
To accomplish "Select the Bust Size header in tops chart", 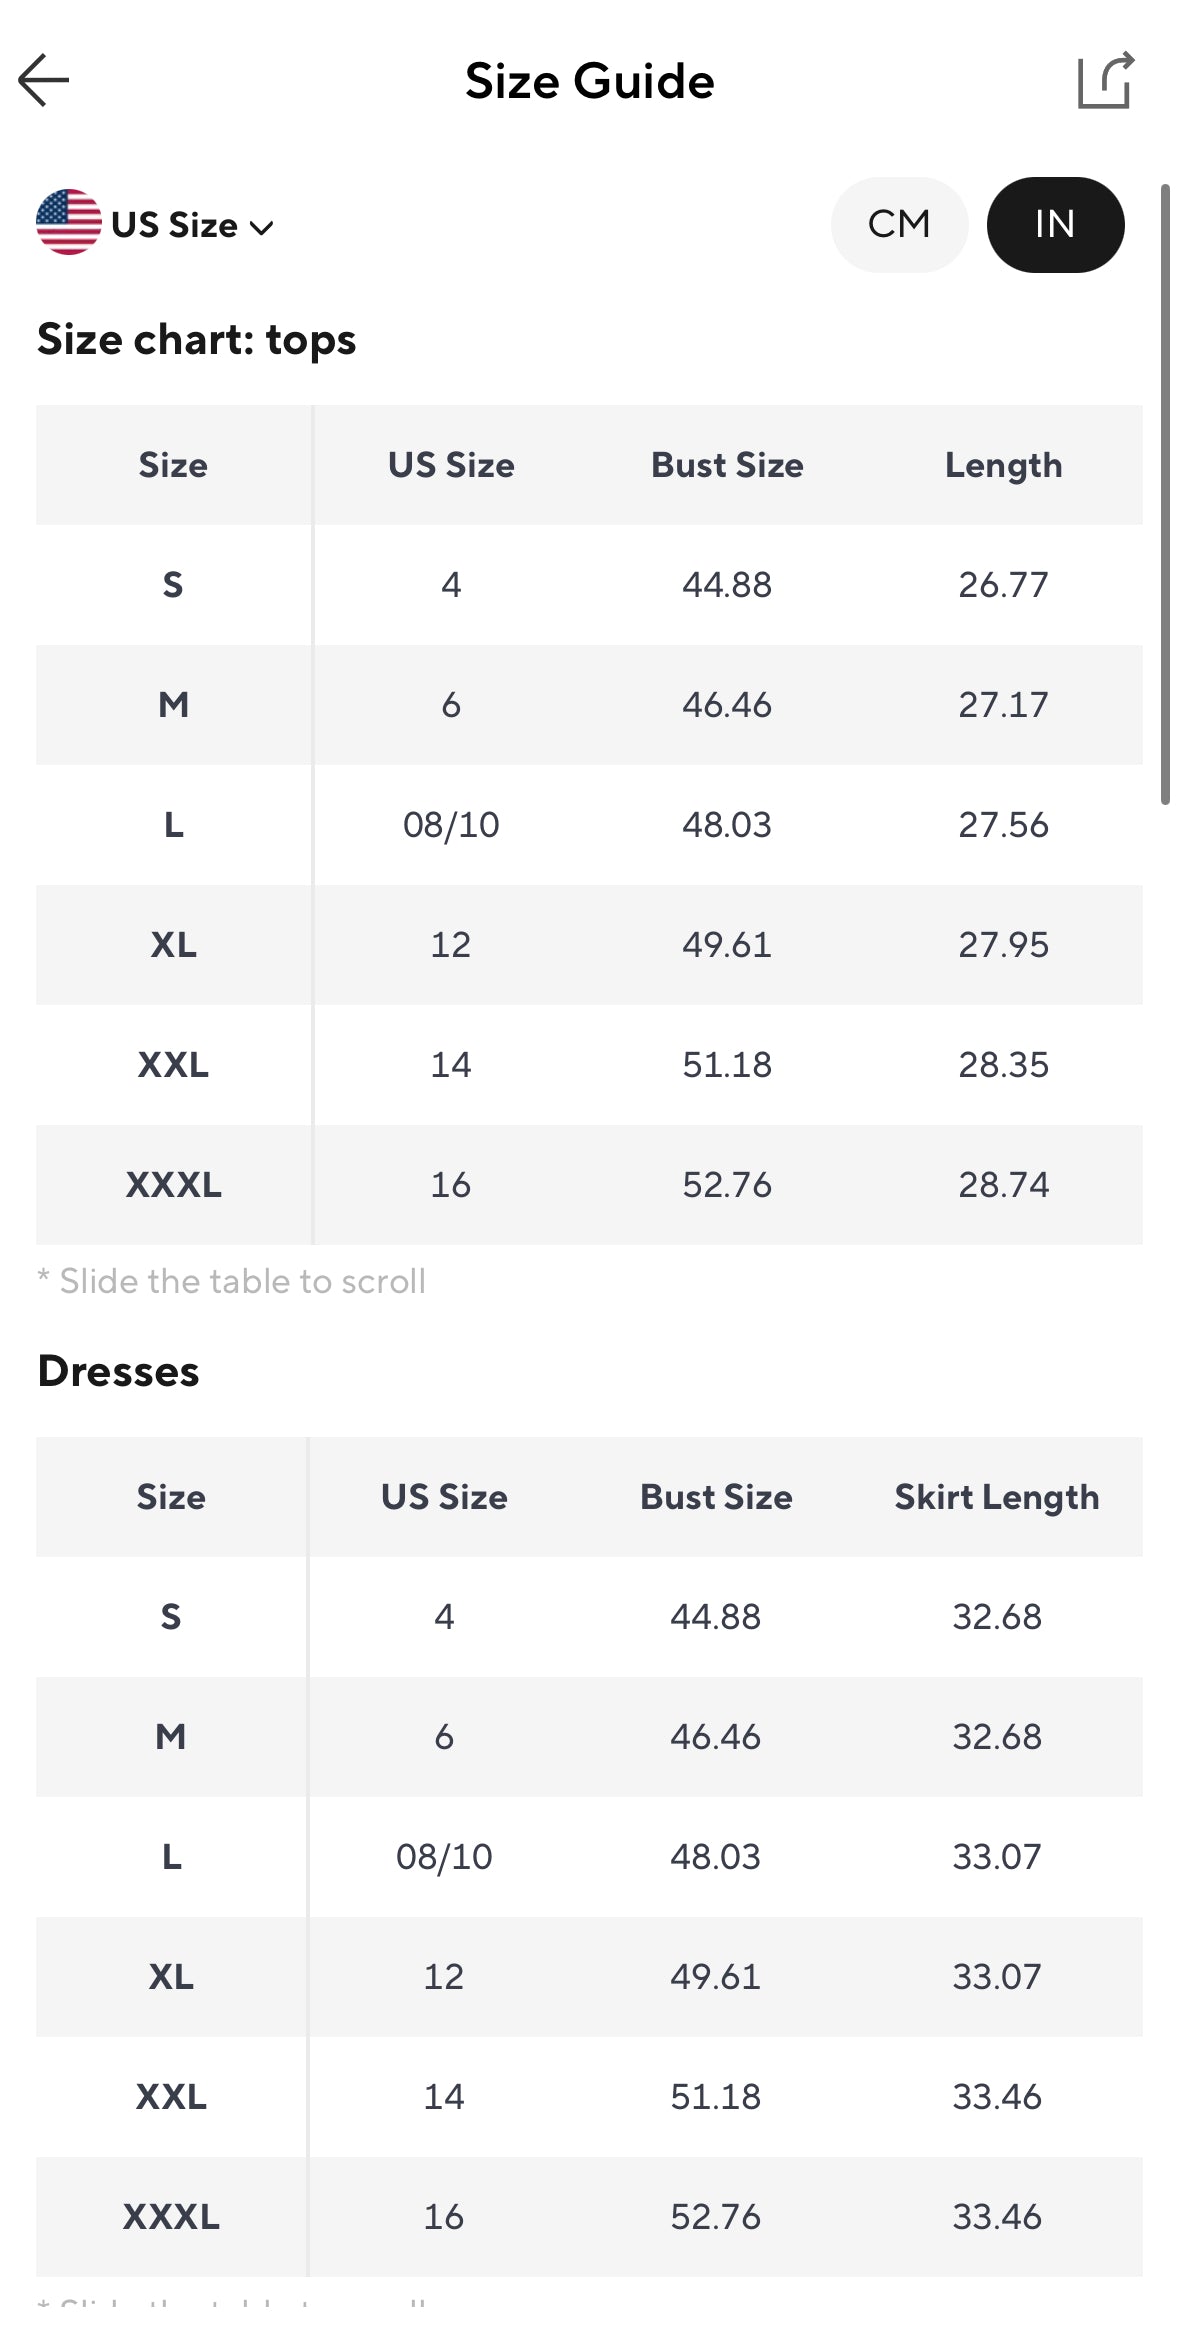I will point(727,465).
